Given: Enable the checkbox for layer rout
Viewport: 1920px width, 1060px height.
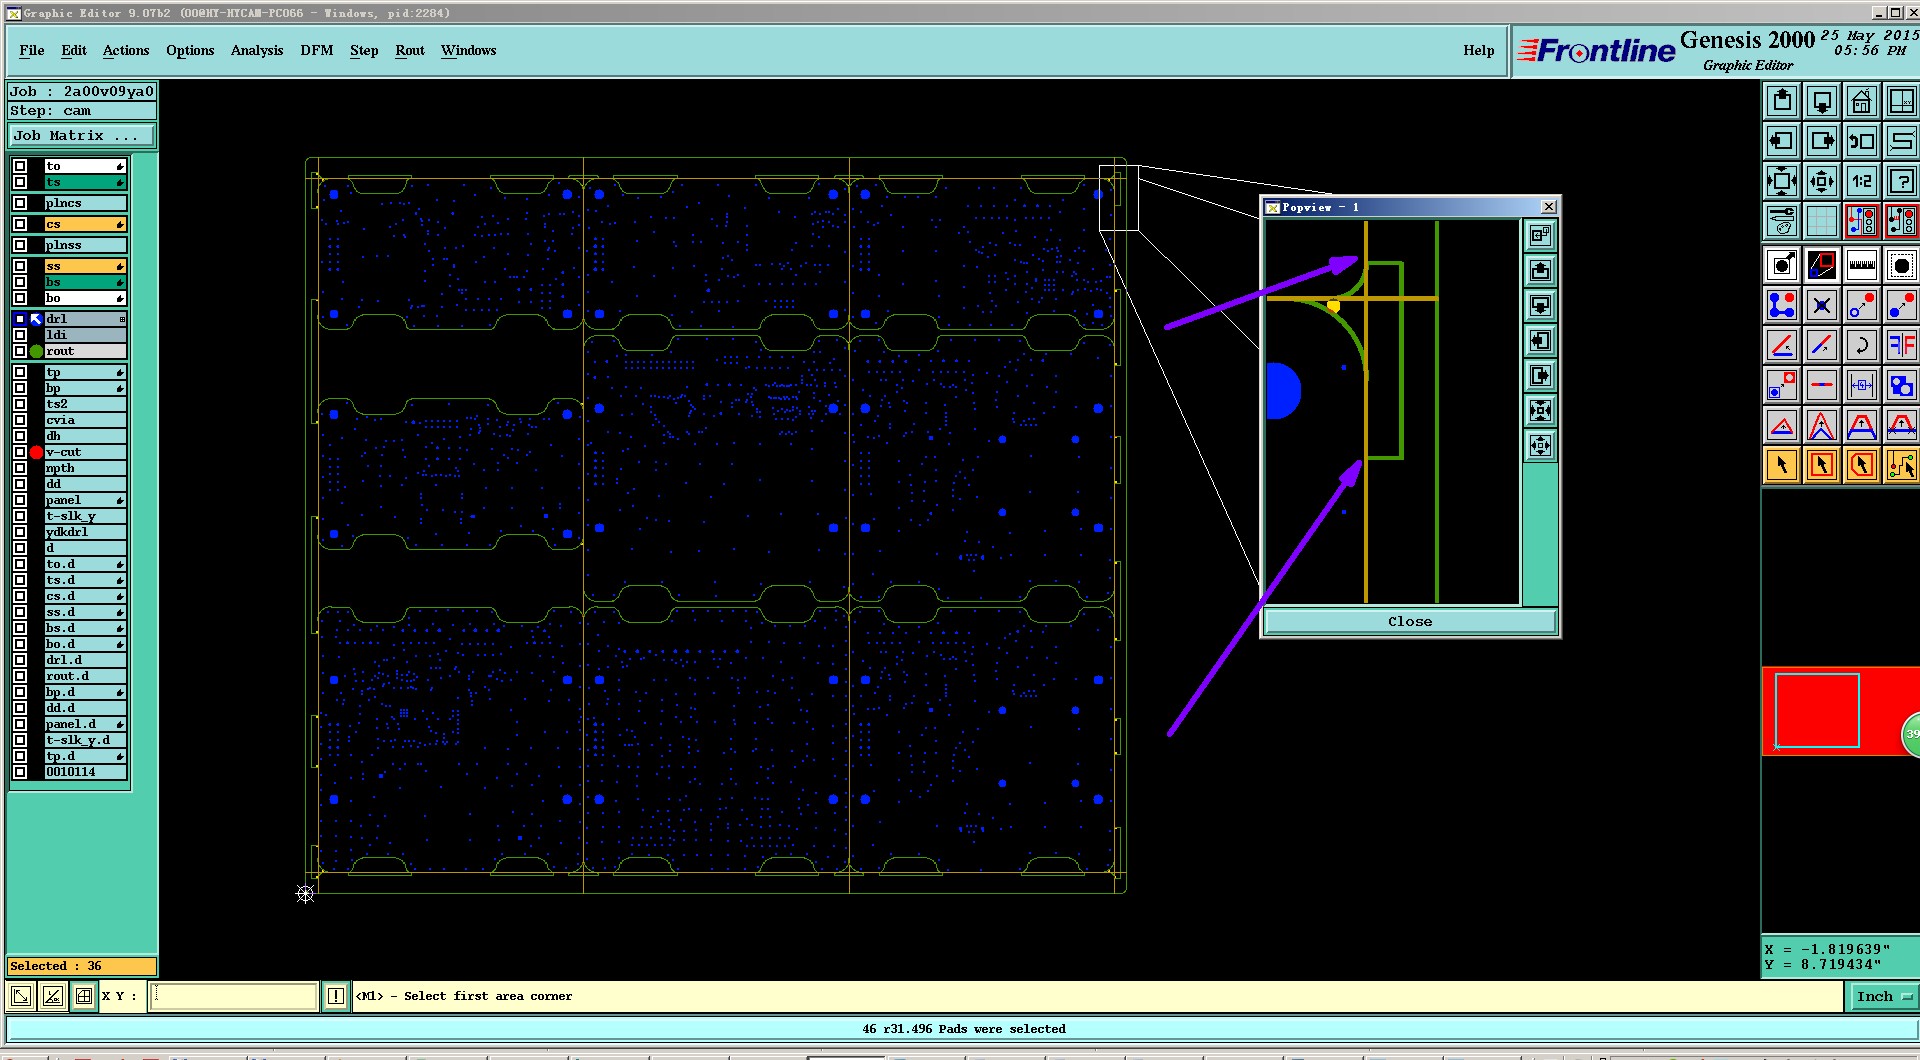Looking at the screenshot, I should coord(20,351).
